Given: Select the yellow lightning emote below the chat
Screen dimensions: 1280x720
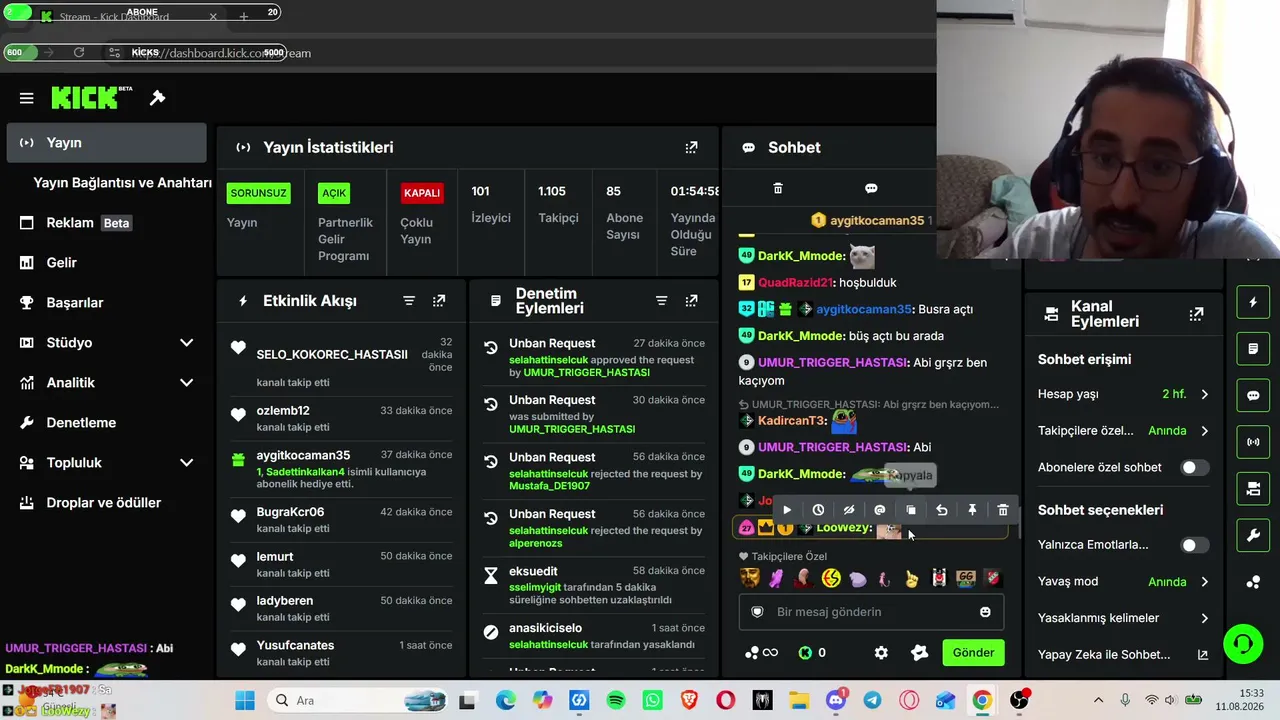Looking at the screenshot, I should pyautogui.click(x=831, y=578).
